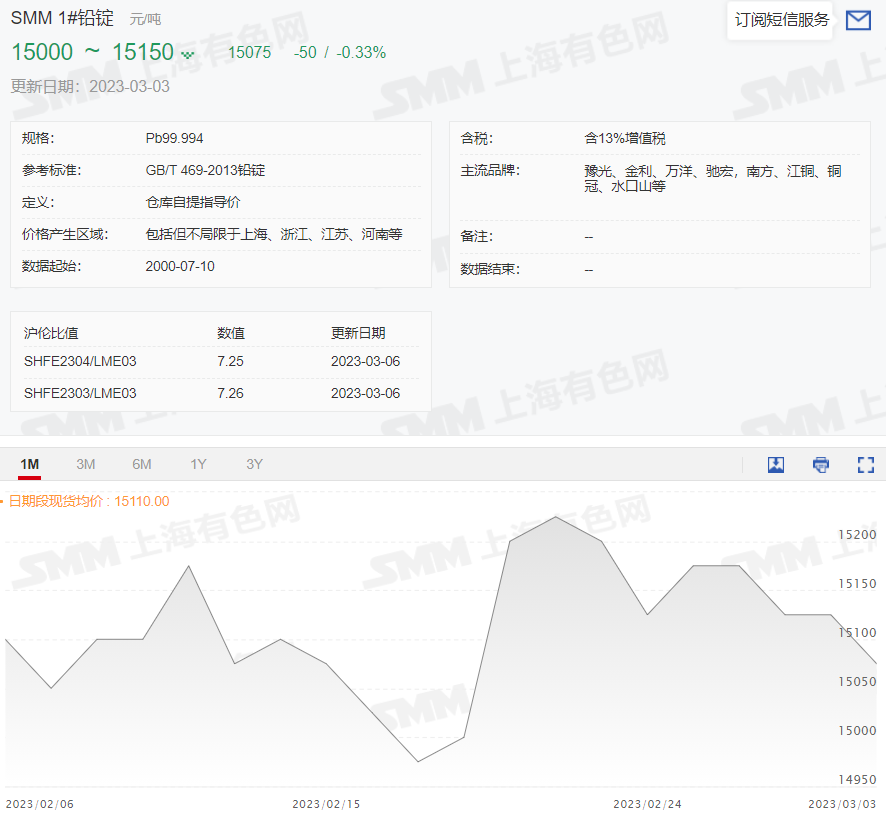Open the 1Y price history view
Image resolution: width=886 pixels, height=819 pixels.
pyautogui.click(x=197, y=464)
